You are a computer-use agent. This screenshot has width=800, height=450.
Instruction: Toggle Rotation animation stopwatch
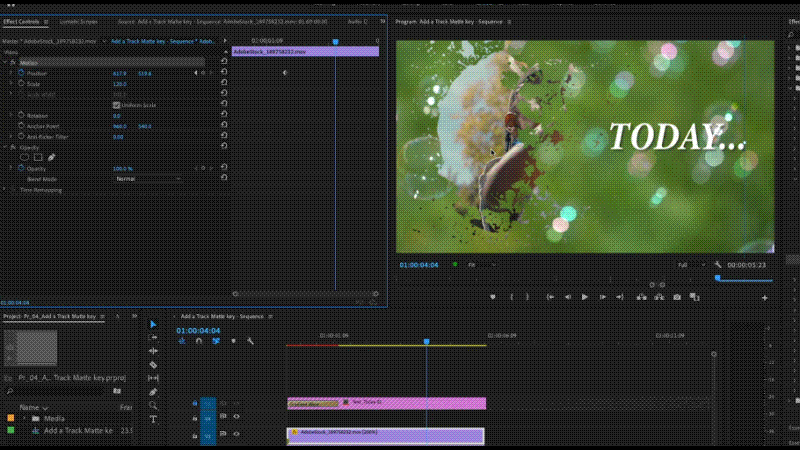coord(21,115)
